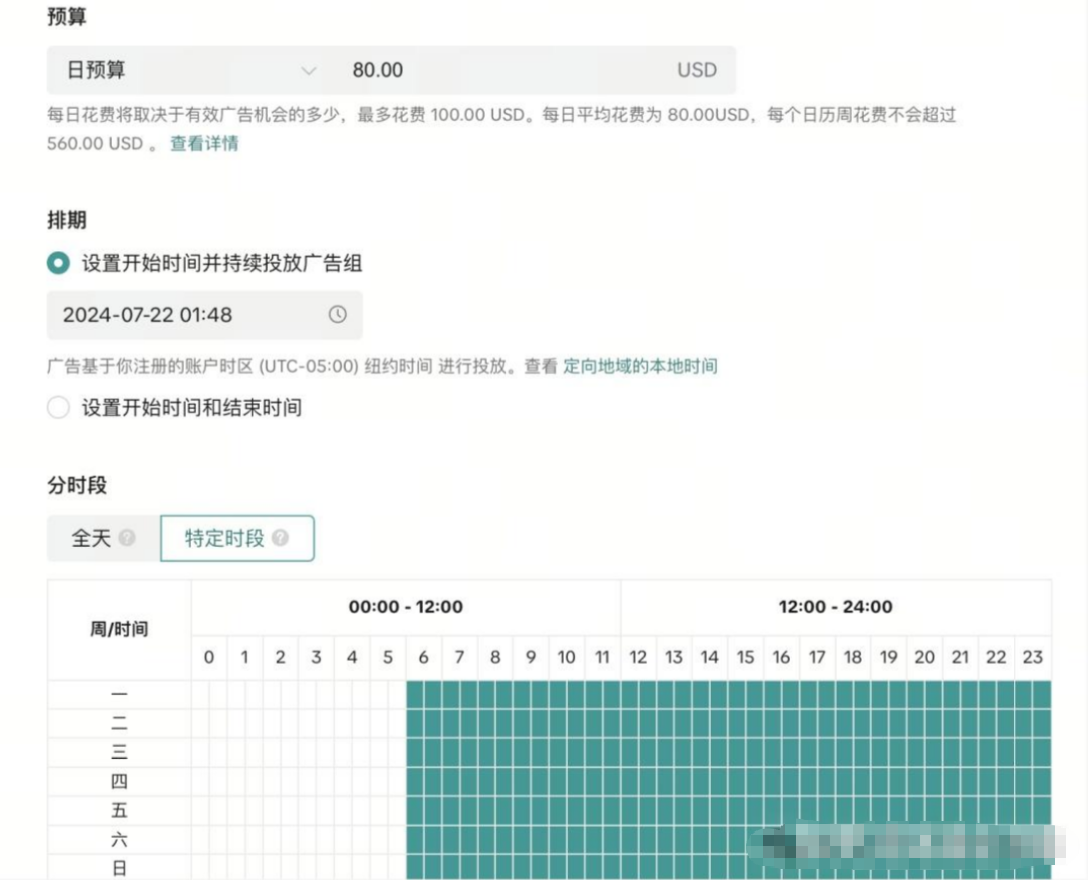Deselect the Friday 18:00 time slot
1088x880 pixels.
[x=853, y=810]
